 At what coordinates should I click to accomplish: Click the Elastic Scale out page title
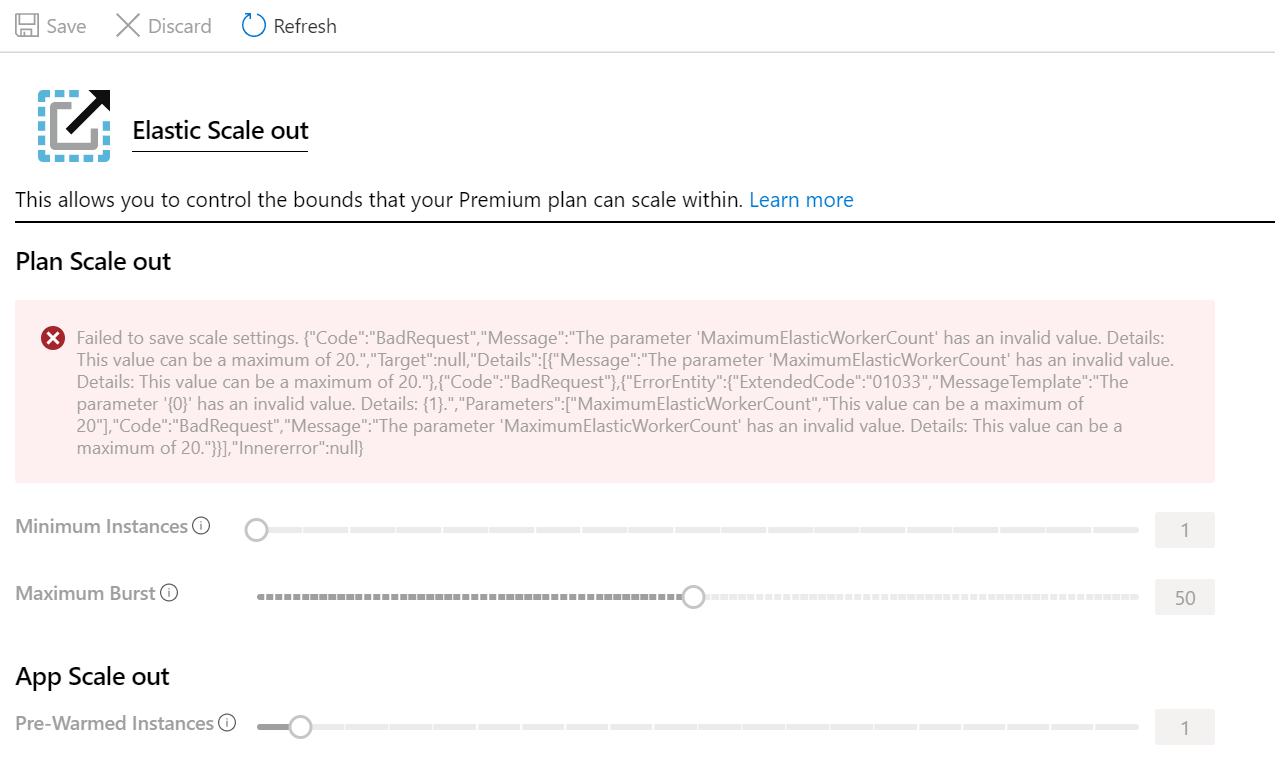(x=220, y=130)
